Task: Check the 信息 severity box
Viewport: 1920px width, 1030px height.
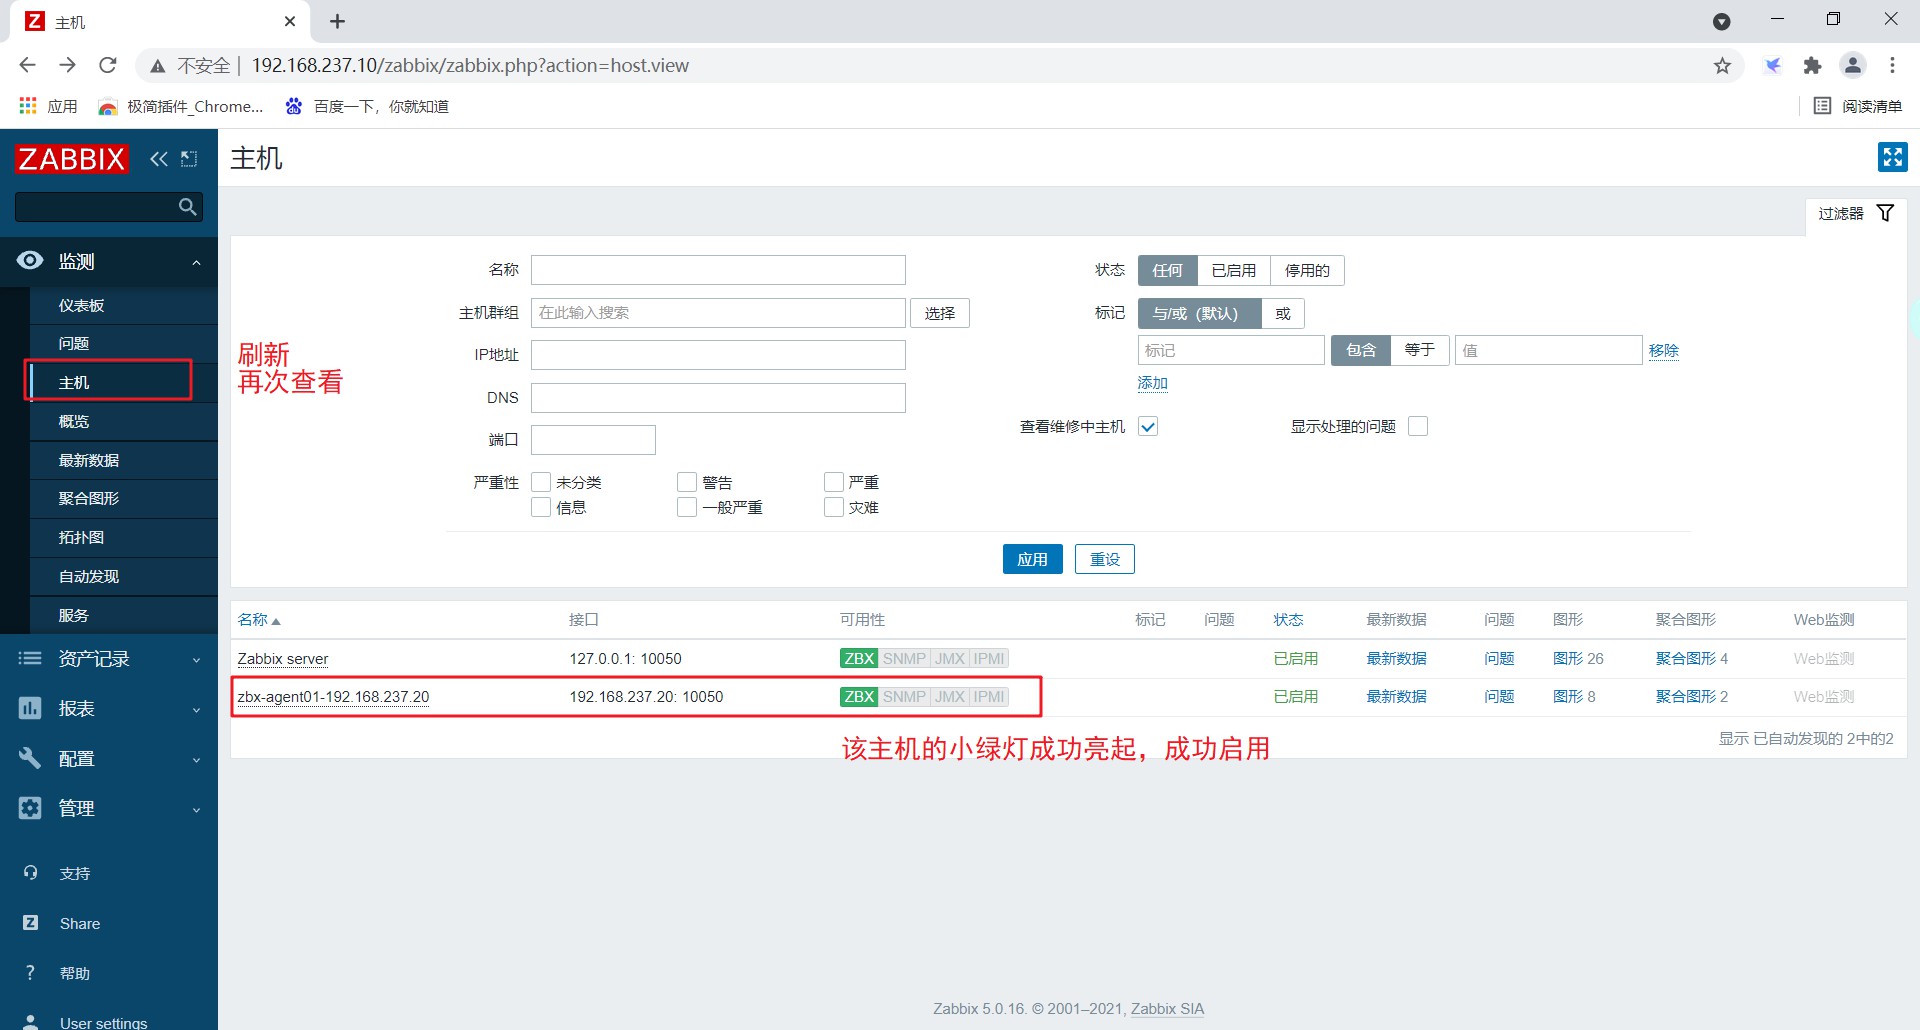Action: tap(541, 507)
